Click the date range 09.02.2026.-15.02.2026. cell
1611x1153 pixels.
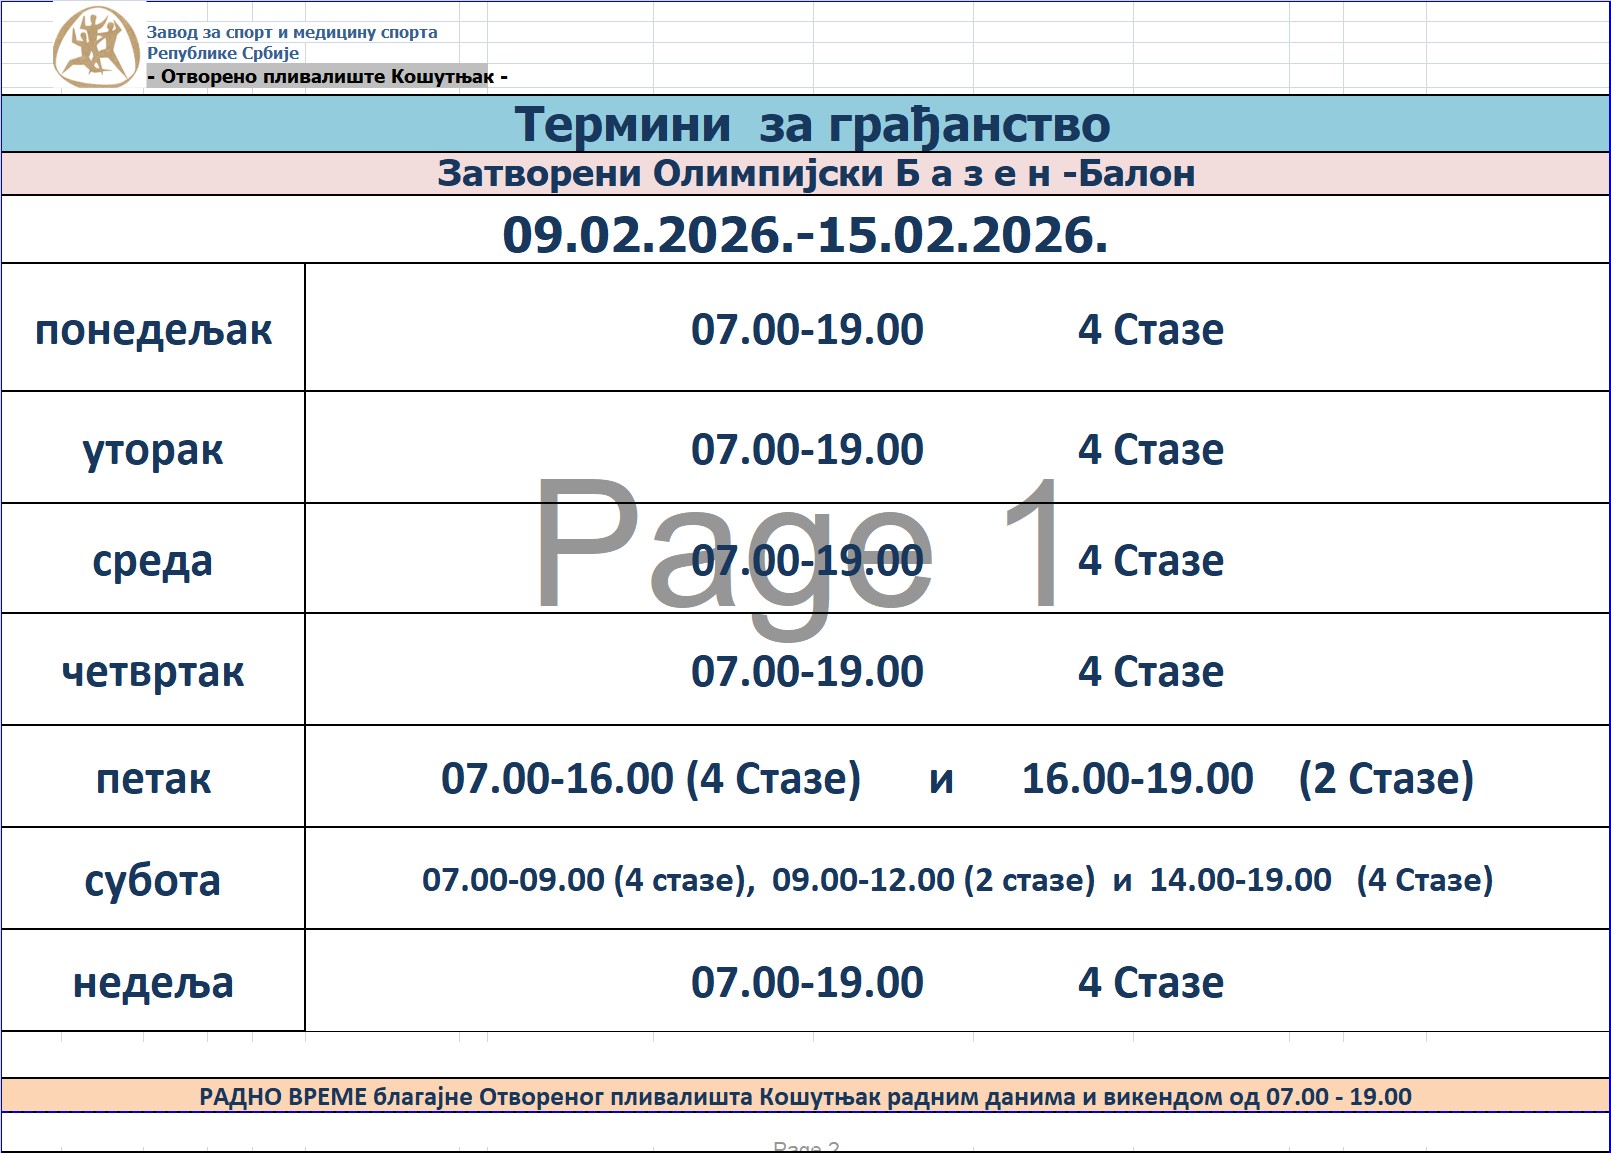coord(805,235)
